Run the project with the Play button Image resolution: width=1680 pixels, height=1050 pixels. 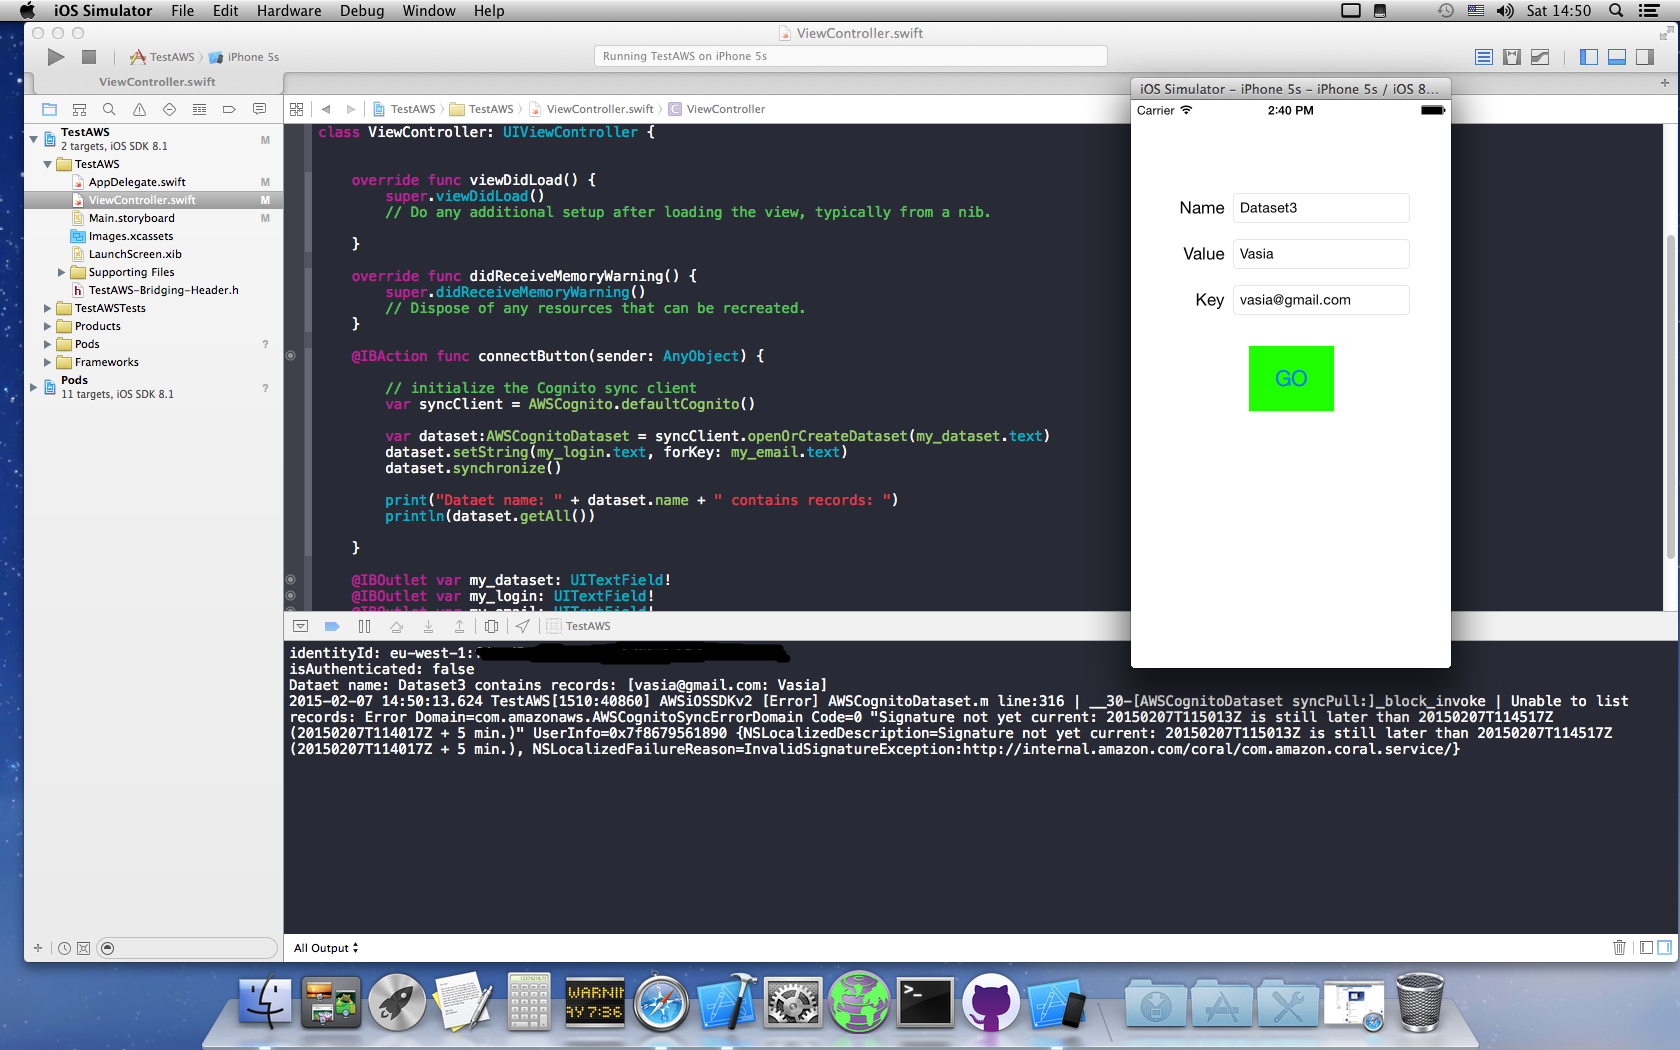pos(56,57)
